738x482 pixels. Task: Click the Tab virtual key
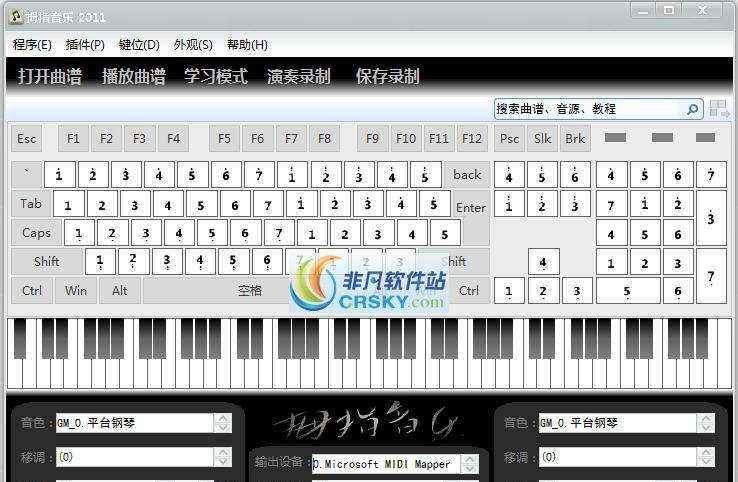[31, 203]
